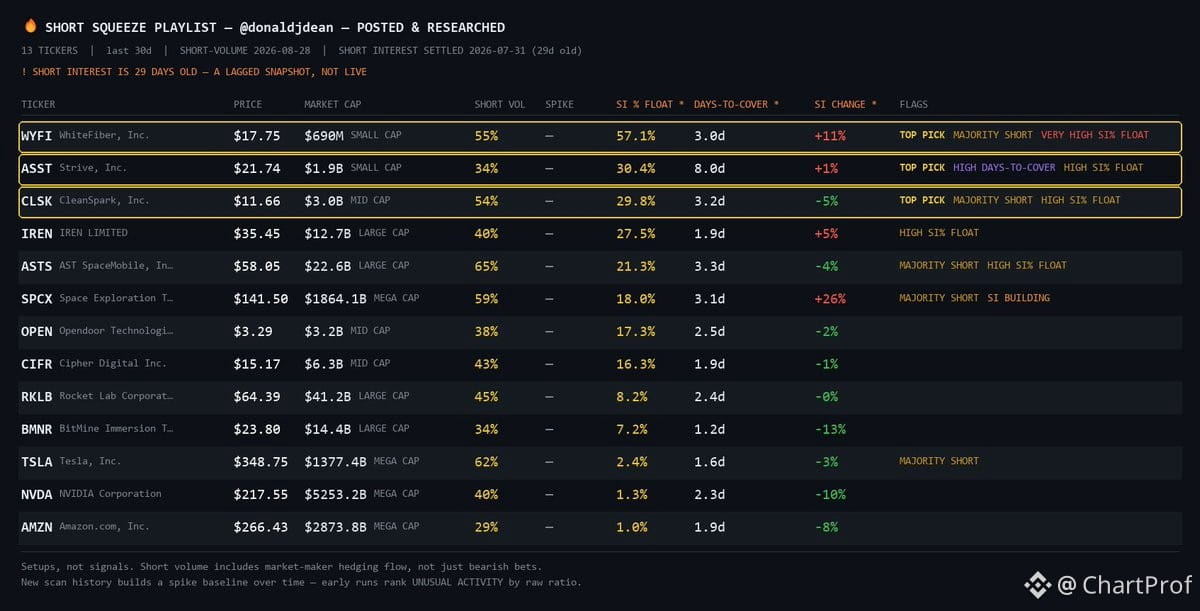The image size is (1200, 611).
Task: Open the TSLA Tesla, Inc. row
Action: (x=600, y=461)
